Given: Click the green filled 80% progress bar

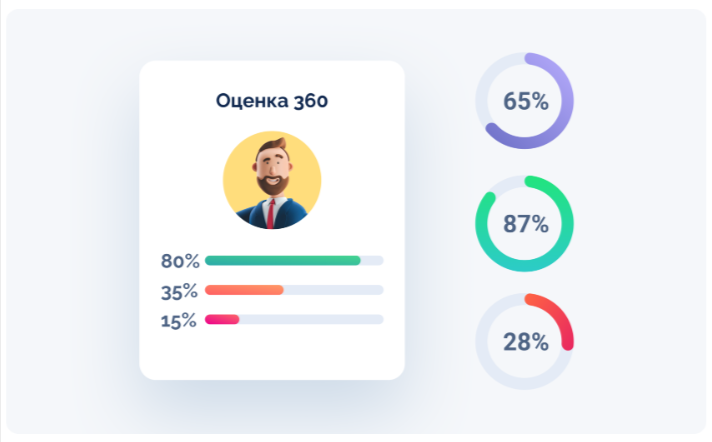Looking at the screenshot, I should pos(282,261).
